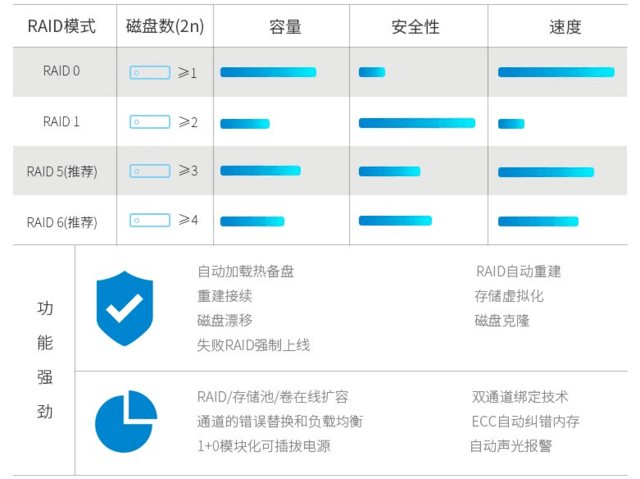The width and height of the screenshot is (640, 479).
Task: Select the 速度 column header
Action: pos(565,27)
